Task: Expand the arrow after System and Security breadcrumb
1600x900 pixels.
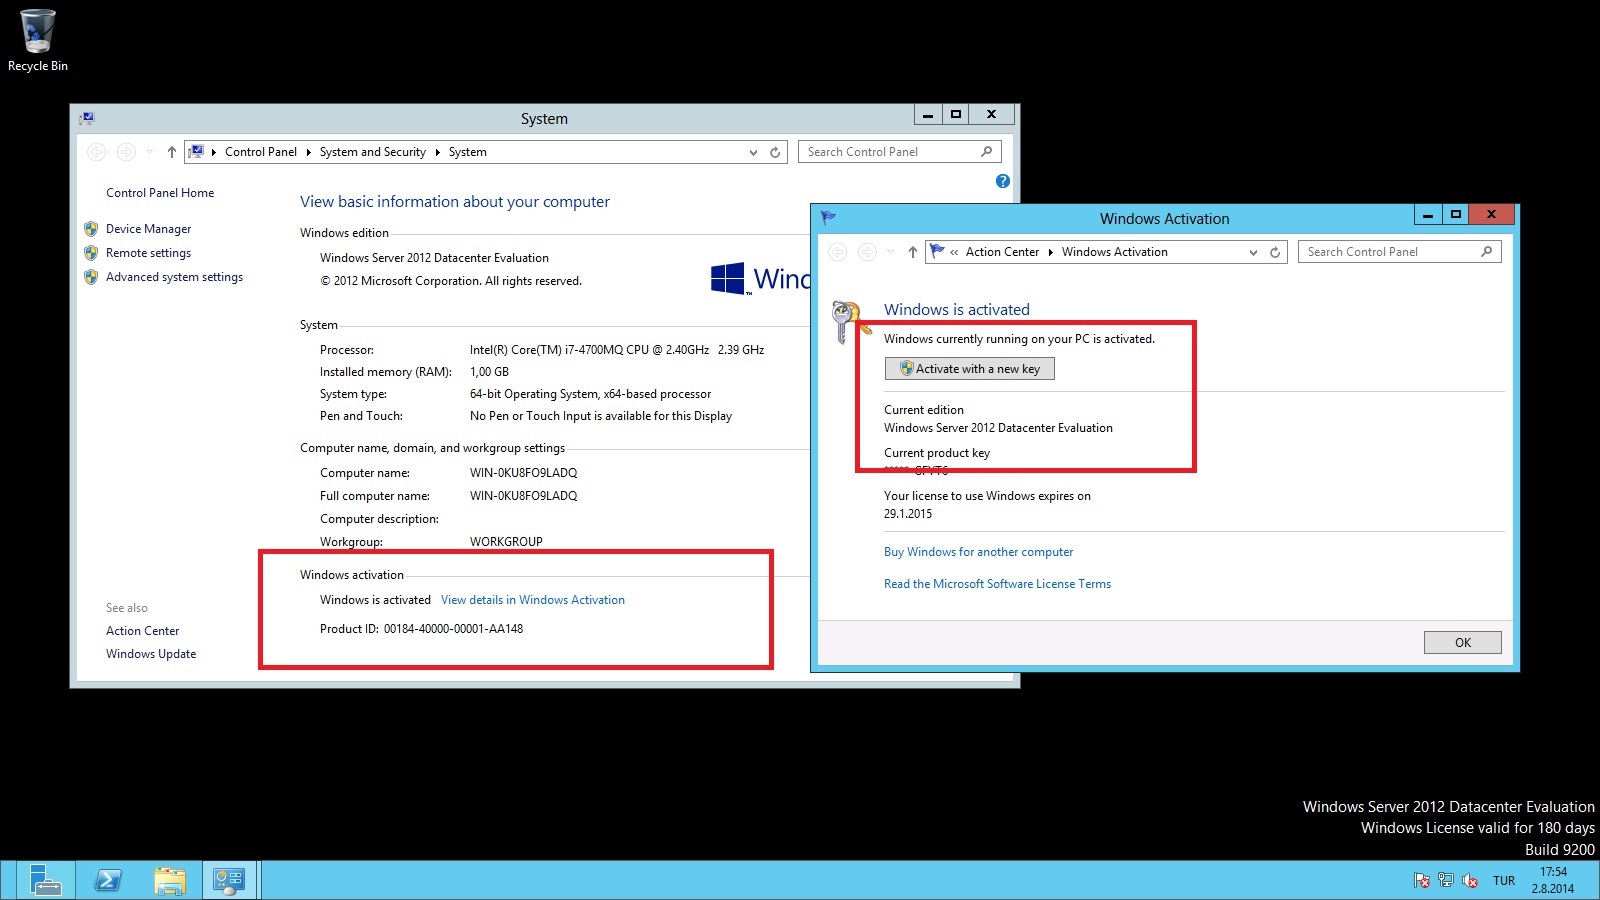Action: (x=437, y=152)
